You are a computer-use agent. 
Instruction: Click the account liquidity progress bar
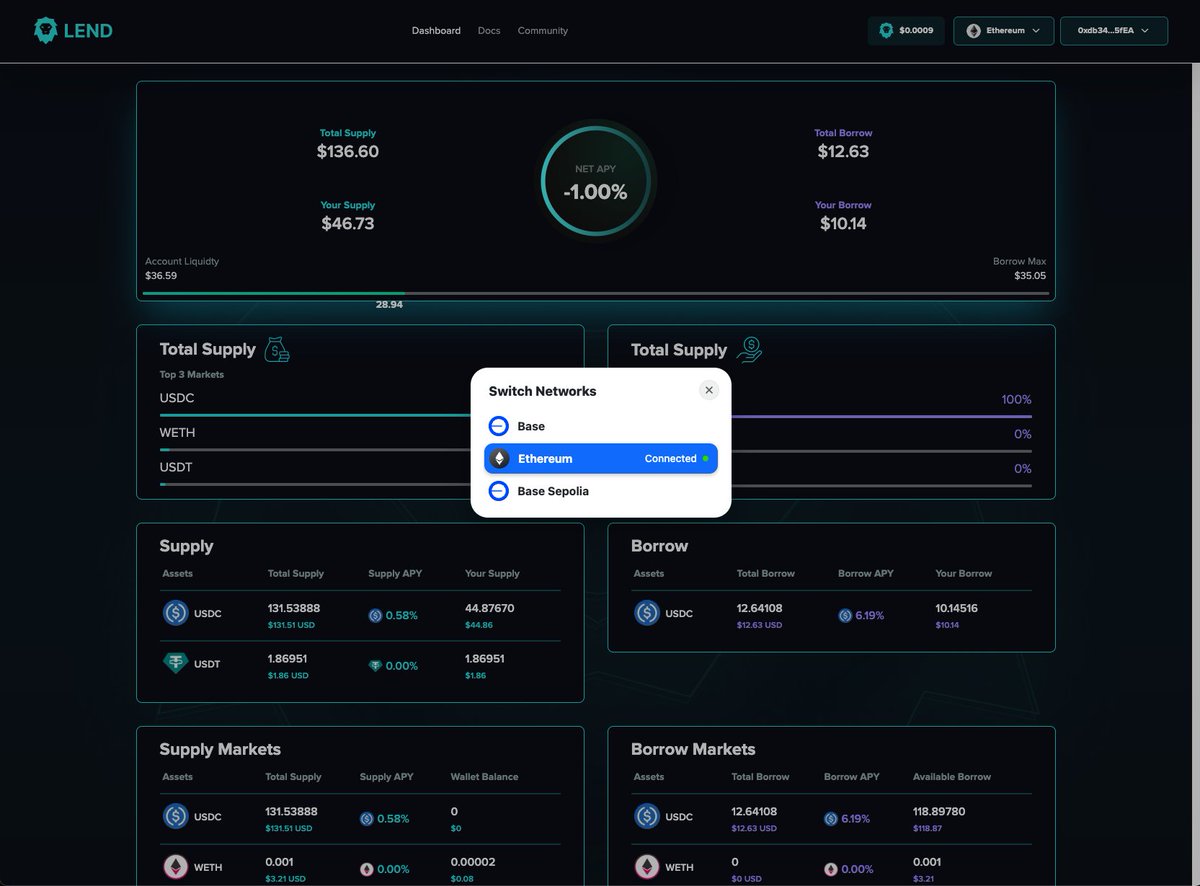point(596,294)
